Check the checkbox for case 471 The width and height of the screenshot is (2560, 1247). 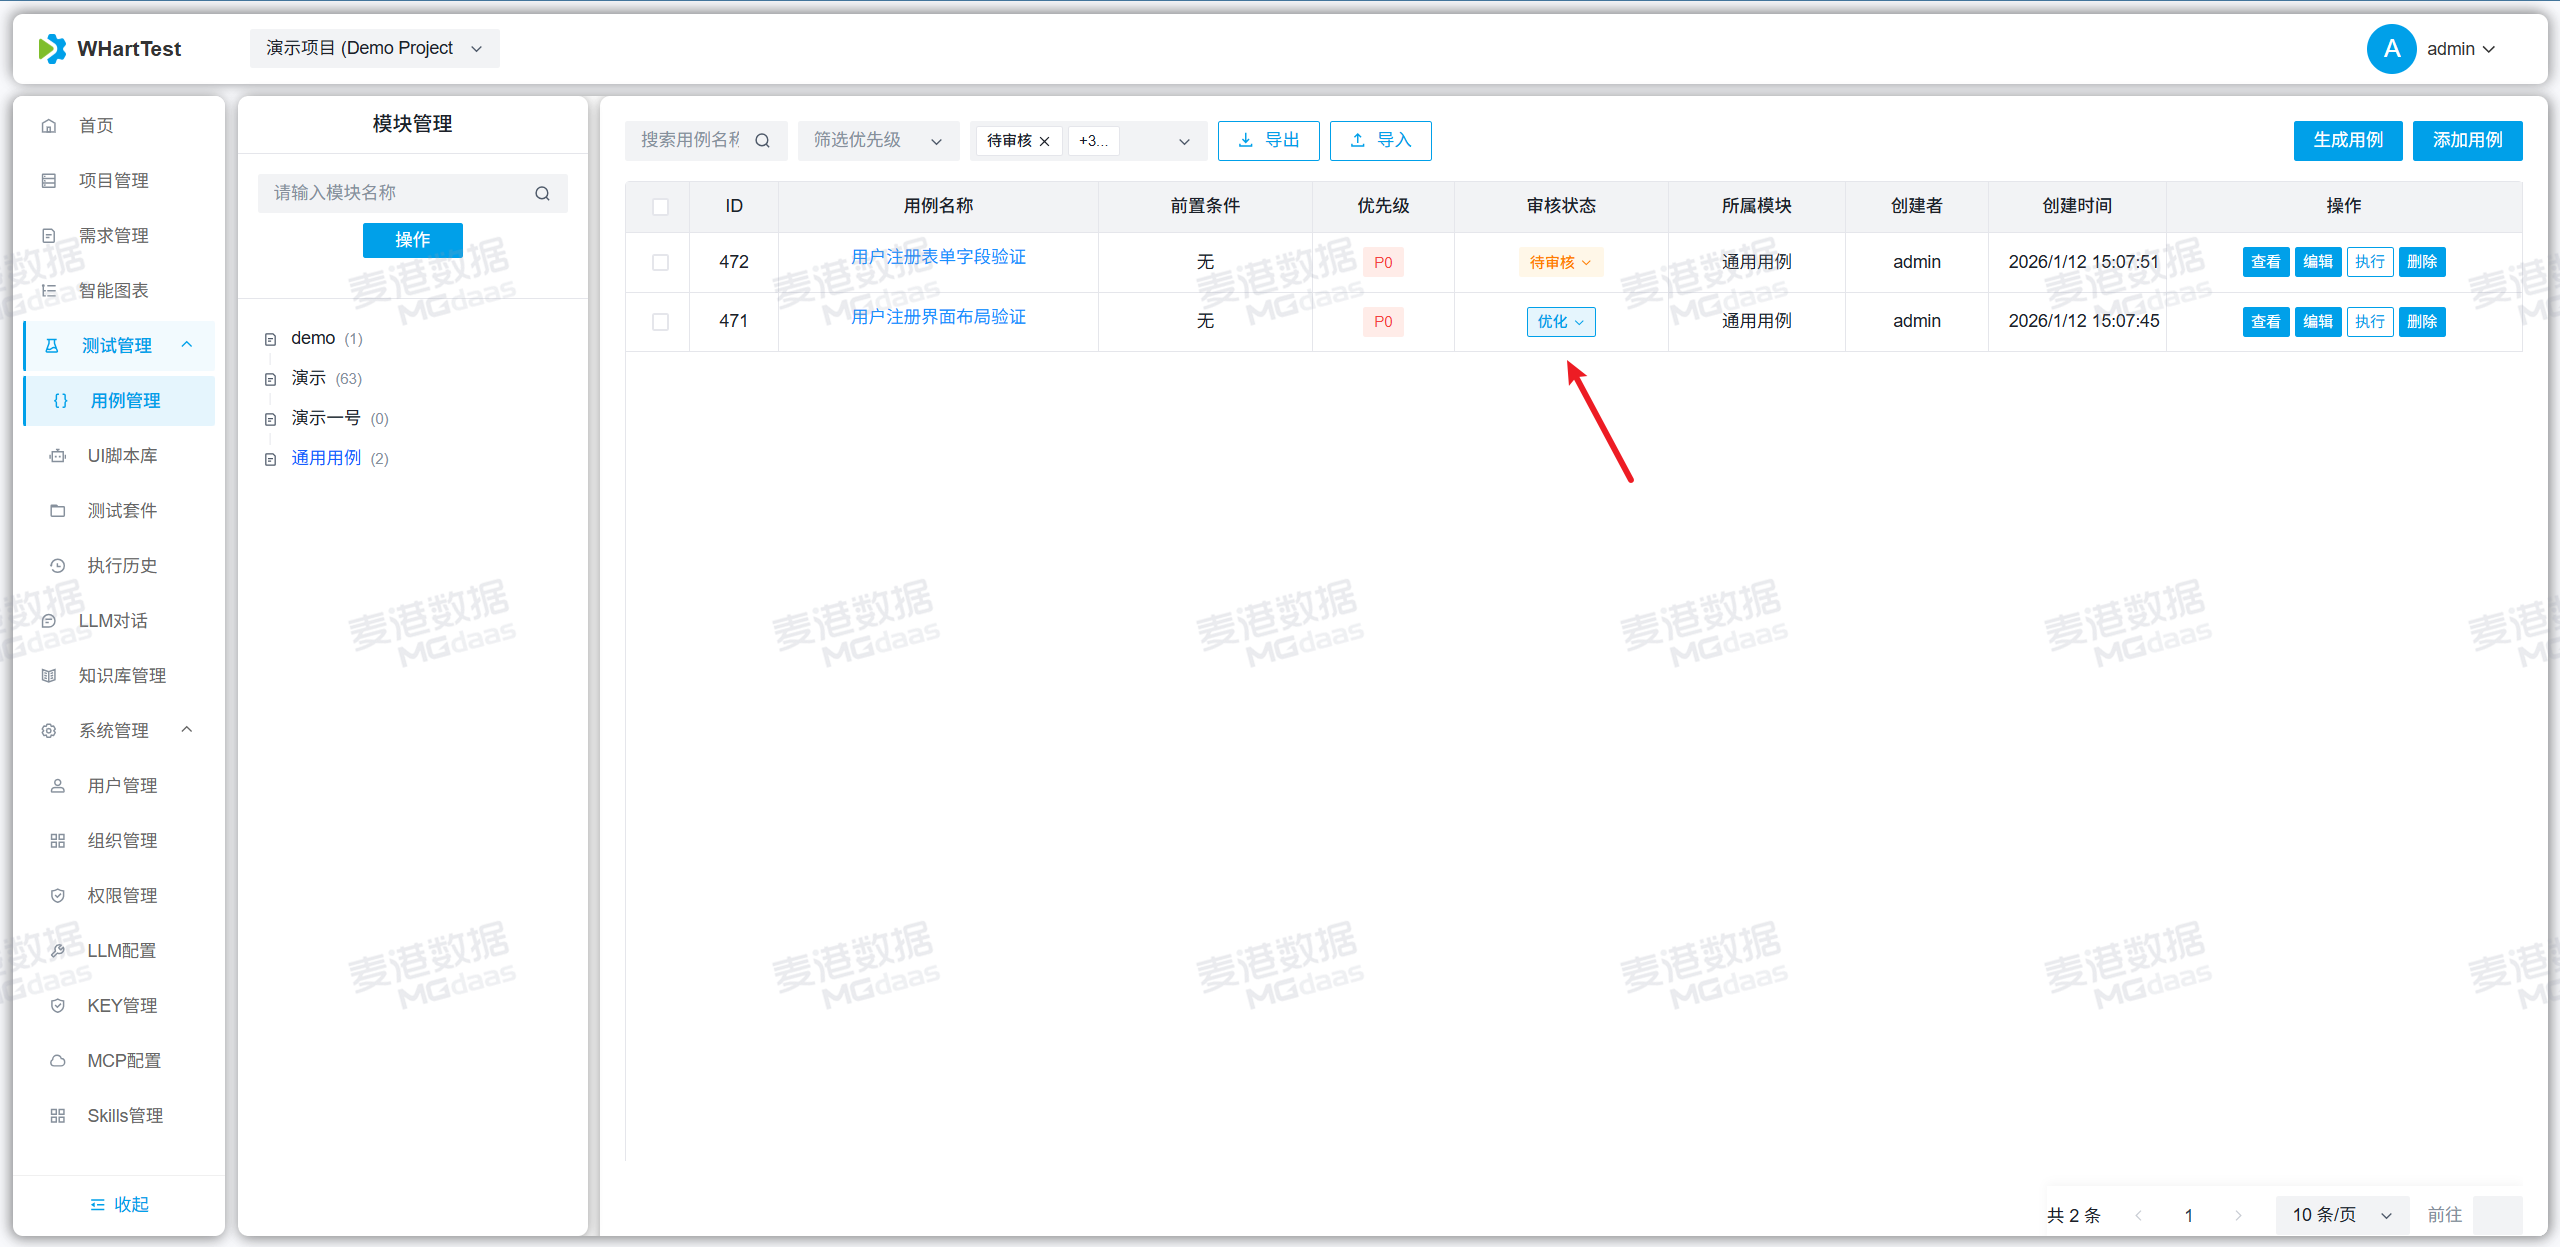[x=660, y=321]
